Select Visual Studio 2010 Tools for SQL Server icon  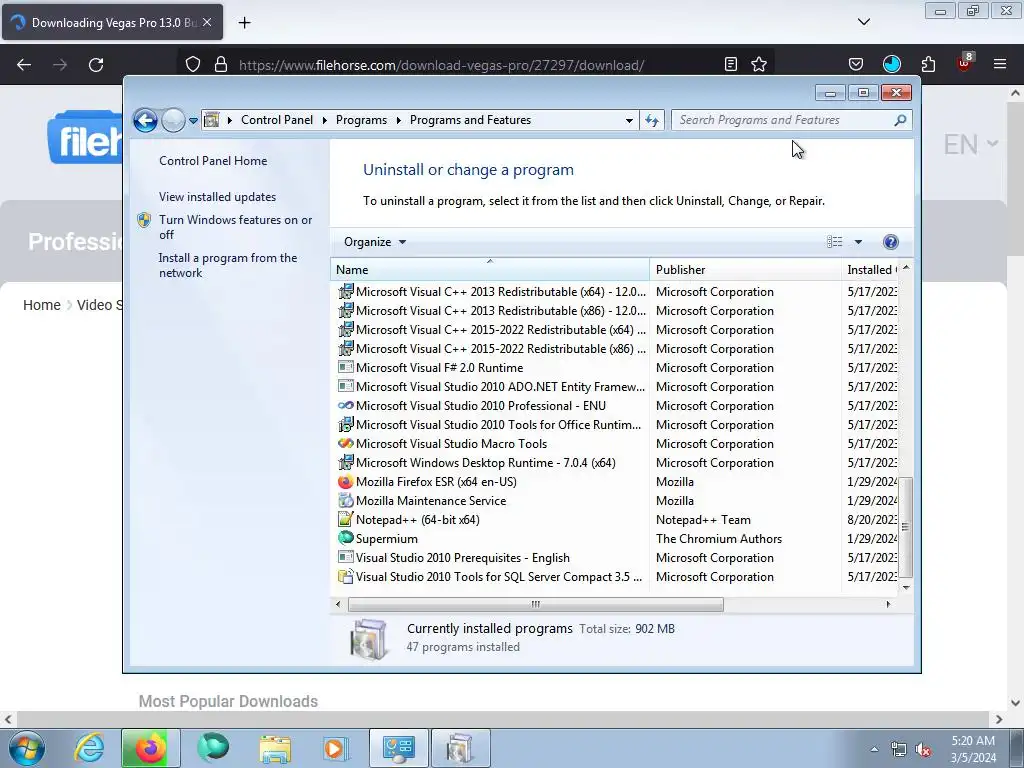click(x=345, y=577)
